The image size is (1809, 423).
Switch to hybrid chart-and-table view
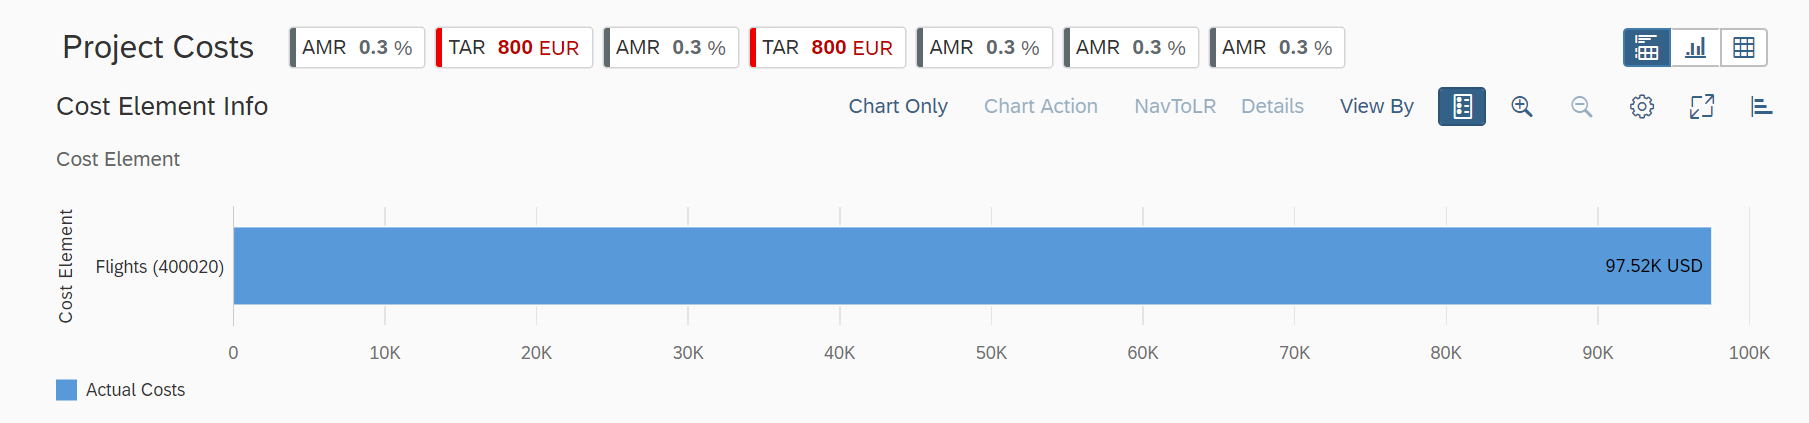click(x=1647, y=48)
